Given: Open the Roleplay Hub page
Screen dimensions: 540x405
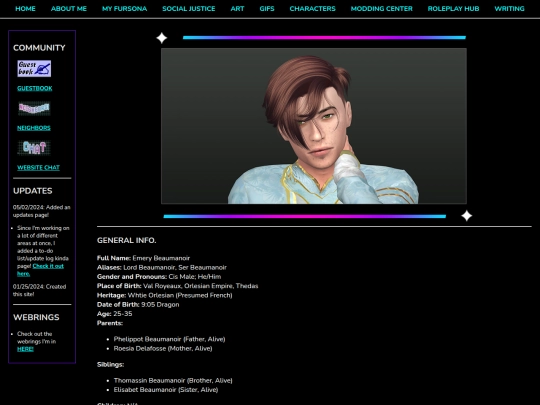Looking at the screenshot, I should coord(453,9).
